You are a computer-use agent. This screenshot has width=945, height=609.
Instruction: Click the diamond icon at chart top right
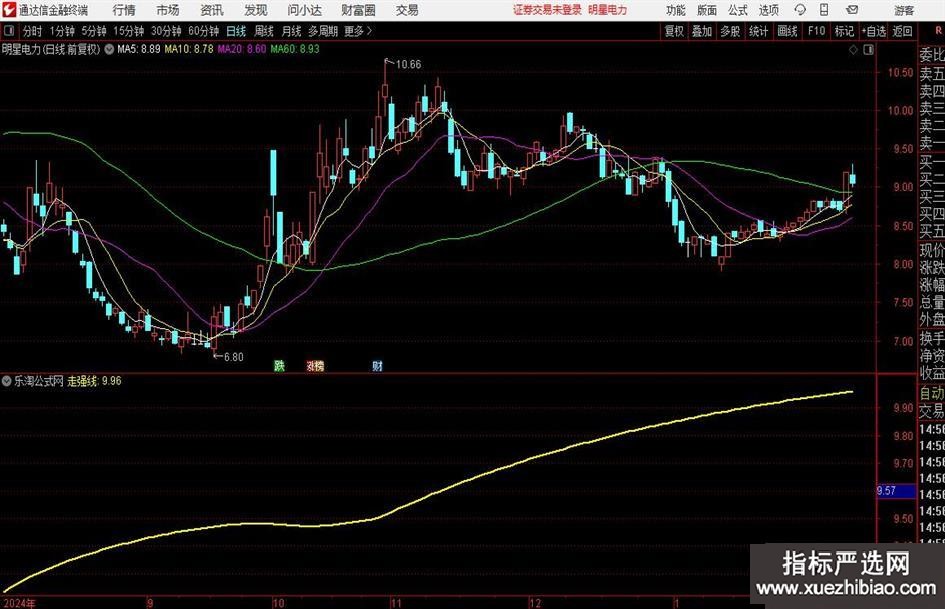point(853,50)
